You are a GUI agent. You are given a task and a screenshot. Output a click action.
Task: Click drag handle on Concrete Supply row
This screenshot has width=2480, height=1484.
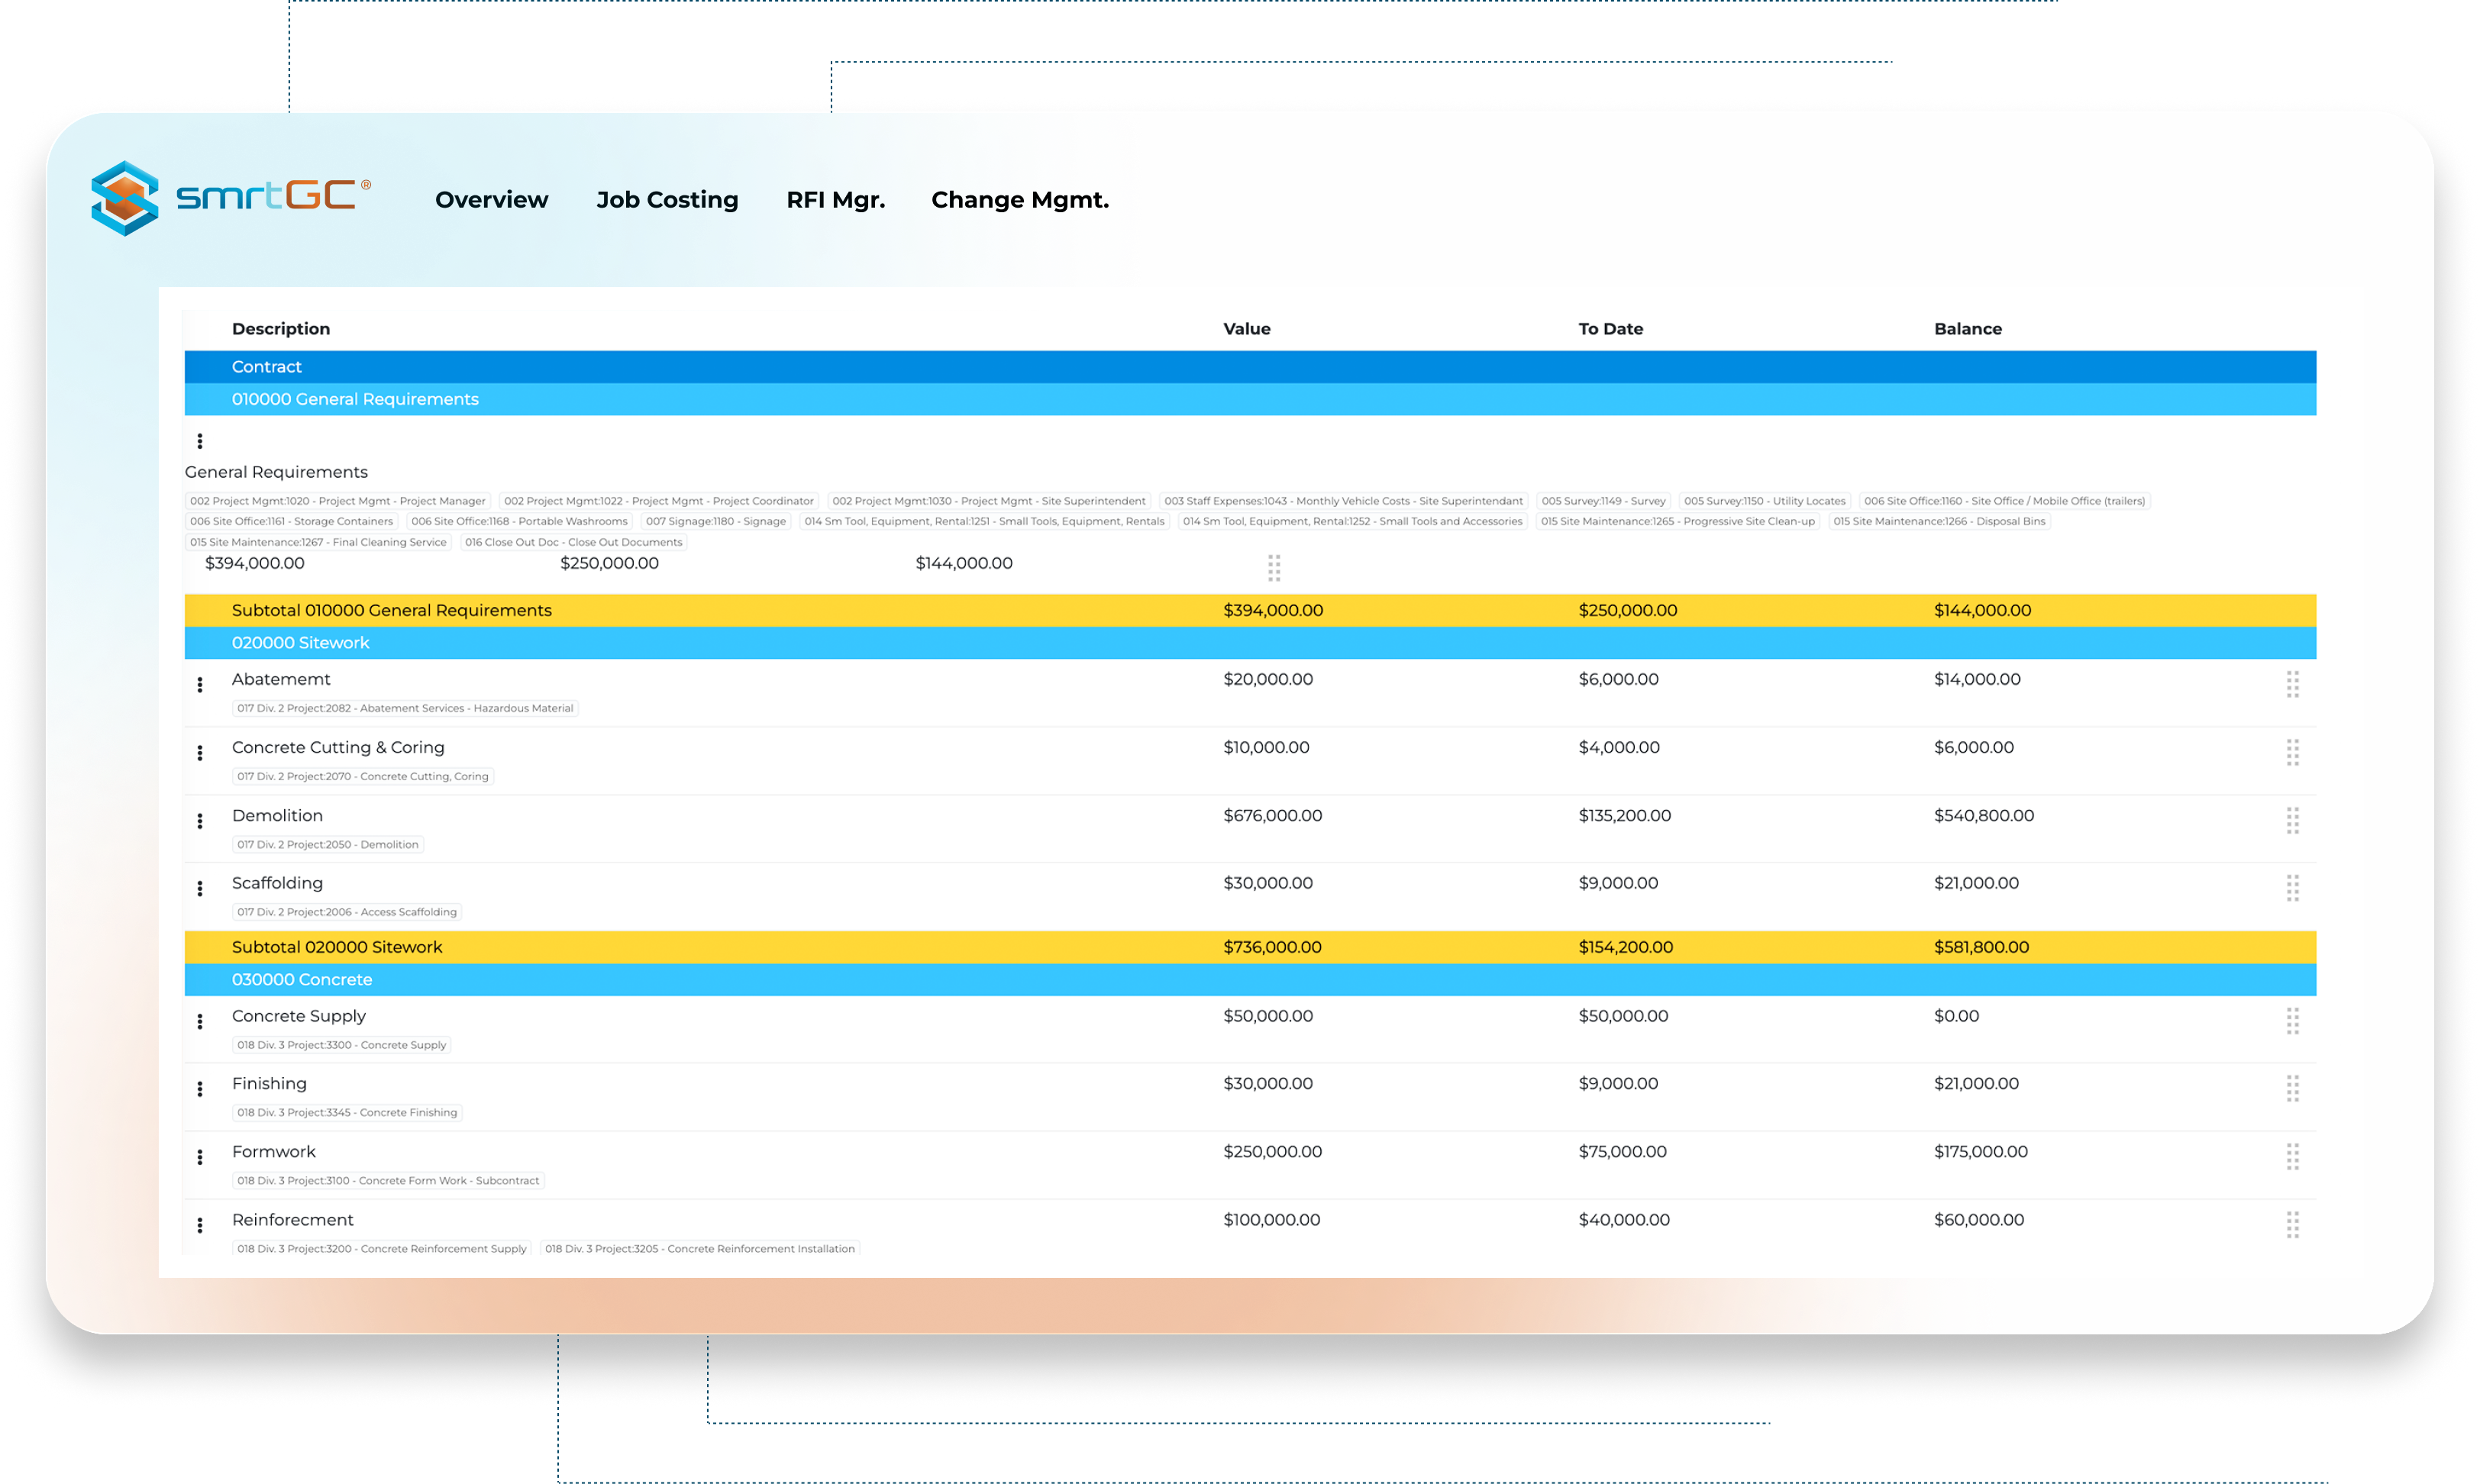[2292, 1021]
